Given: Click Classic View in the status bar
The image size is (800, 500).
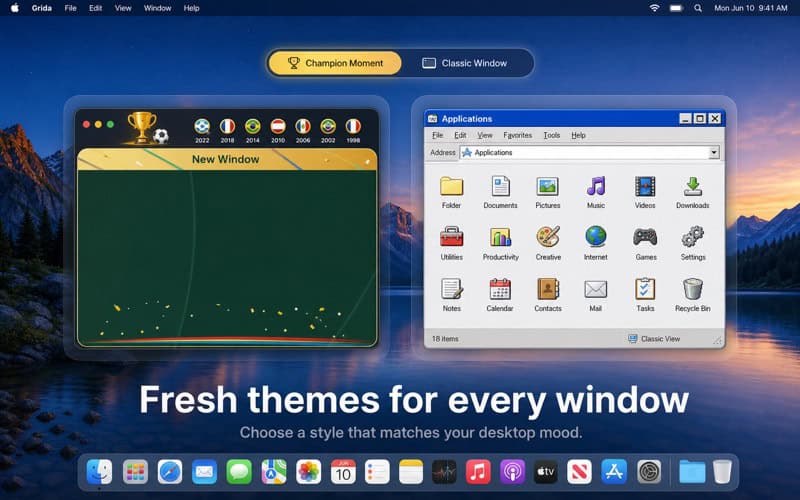Looking at the screenshot, I should (x=654, y=339).
